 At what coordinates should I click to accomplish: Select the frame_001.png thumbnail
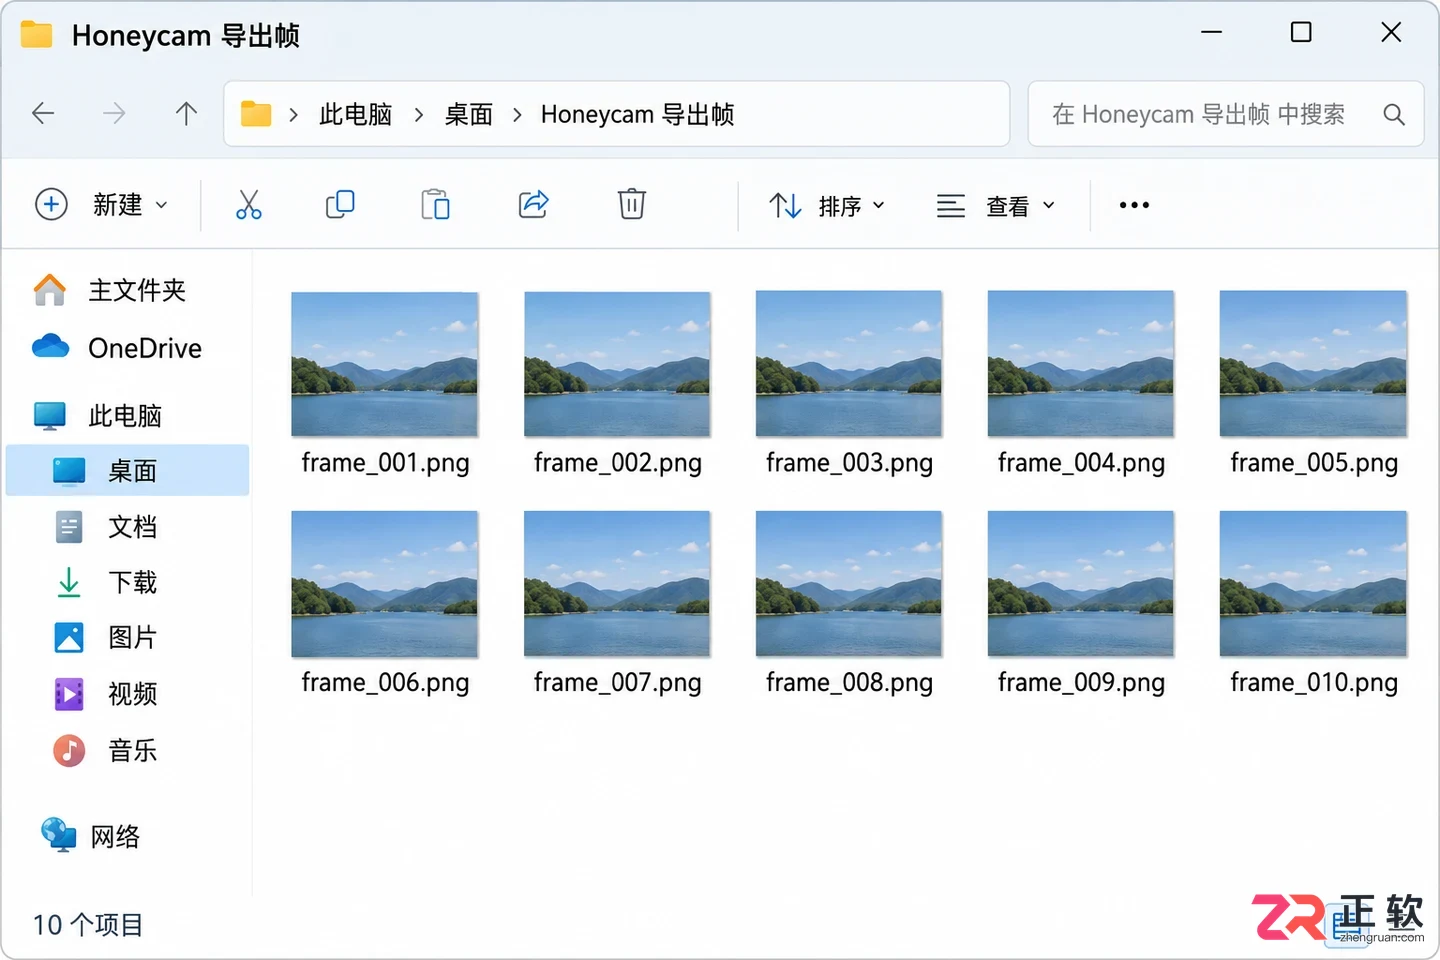pyautogui.click(x=385, y=364)
